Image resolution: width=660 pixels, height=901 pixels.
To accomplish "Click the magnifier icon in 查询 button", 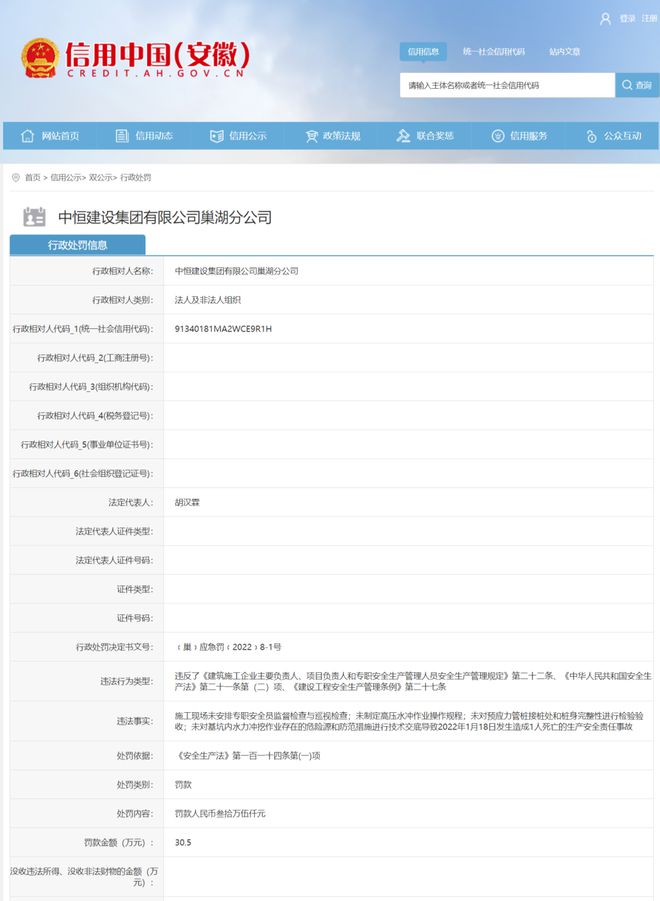I will 626,85.
